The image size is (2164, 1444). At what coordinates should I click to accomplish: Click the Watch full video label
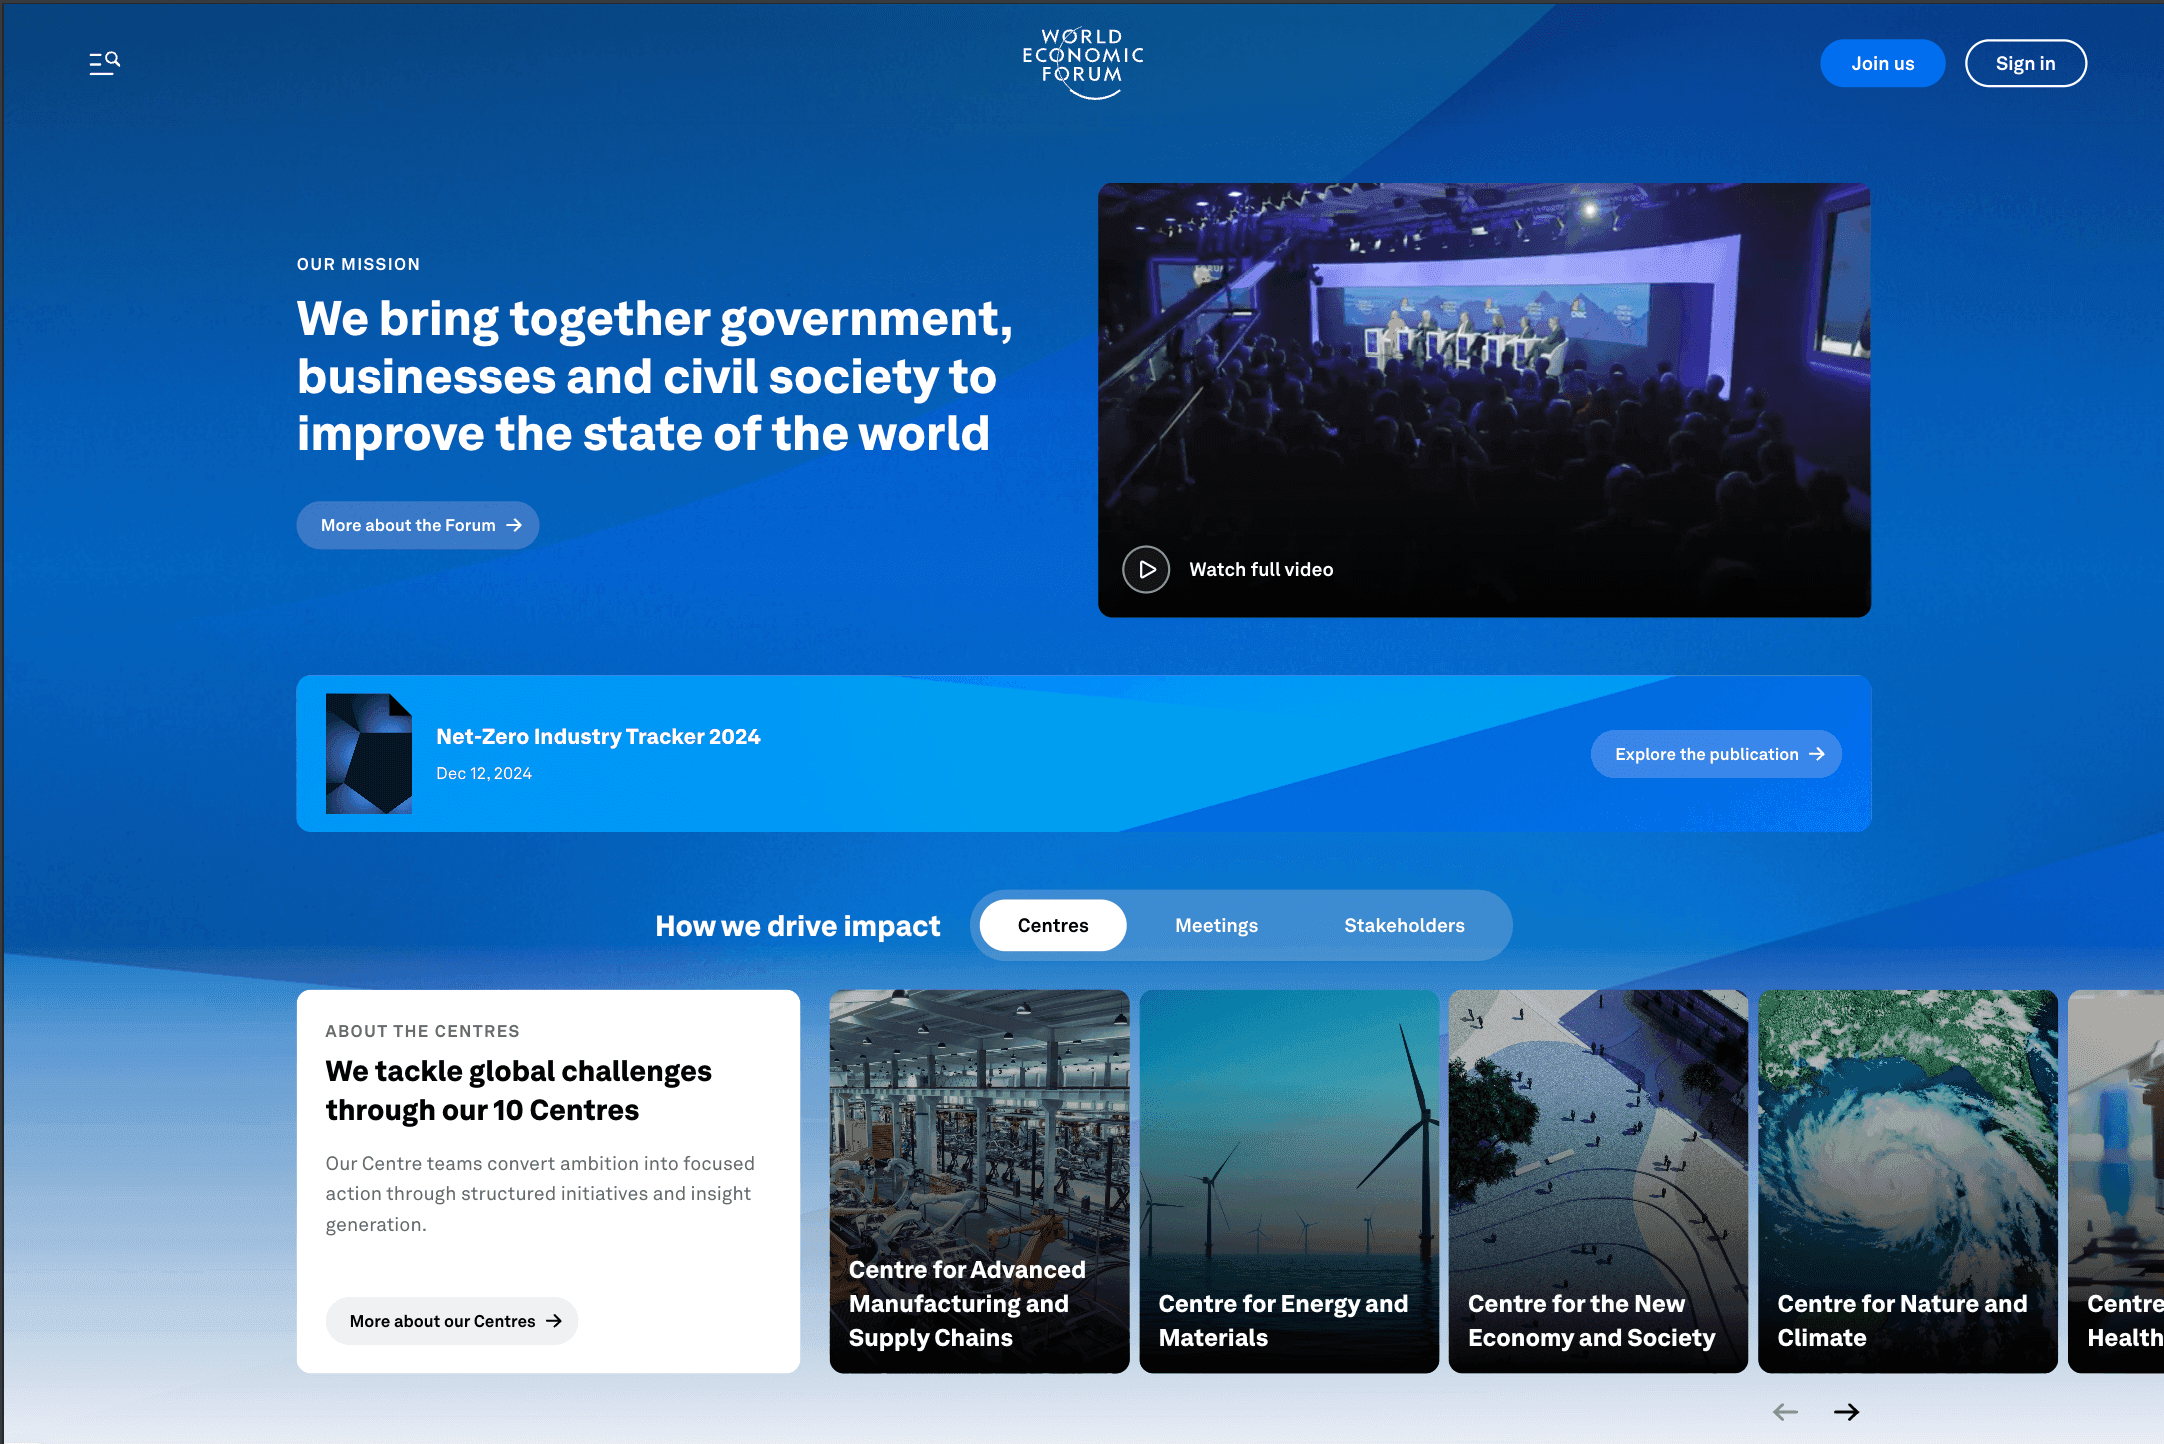pyautogui.click(x=1261, y=570)
